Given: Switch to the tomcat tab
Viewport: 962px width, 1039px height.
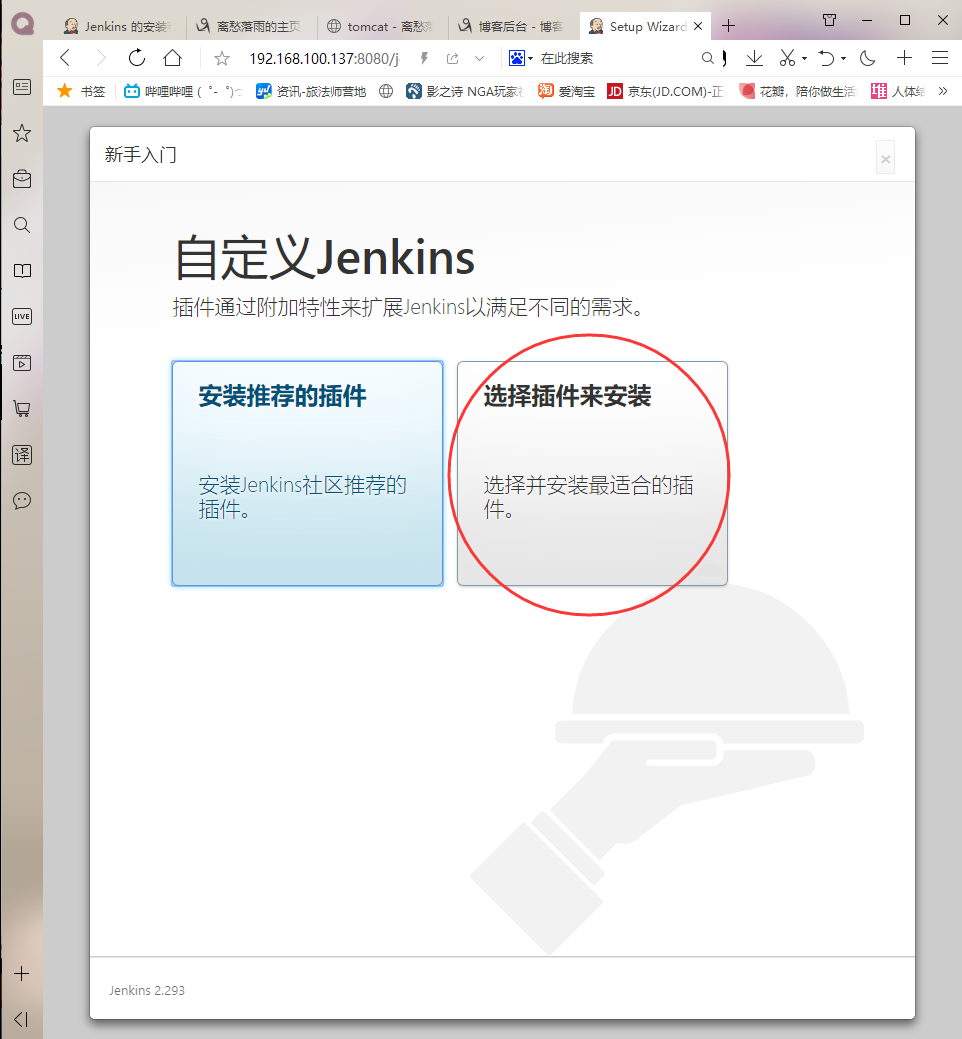Looking at the screenshot, I should pos(380,26).
